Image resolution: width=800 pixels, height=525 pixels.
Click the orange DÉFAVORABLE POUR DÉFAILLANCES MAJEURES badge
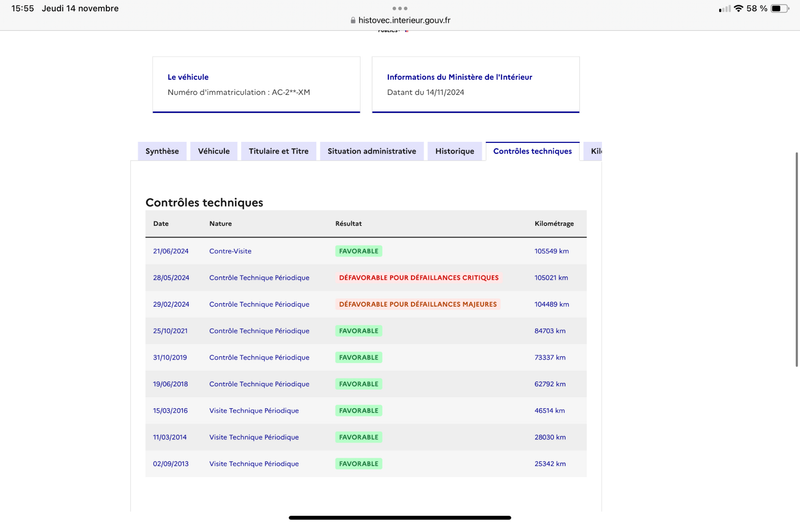(418, 304)
